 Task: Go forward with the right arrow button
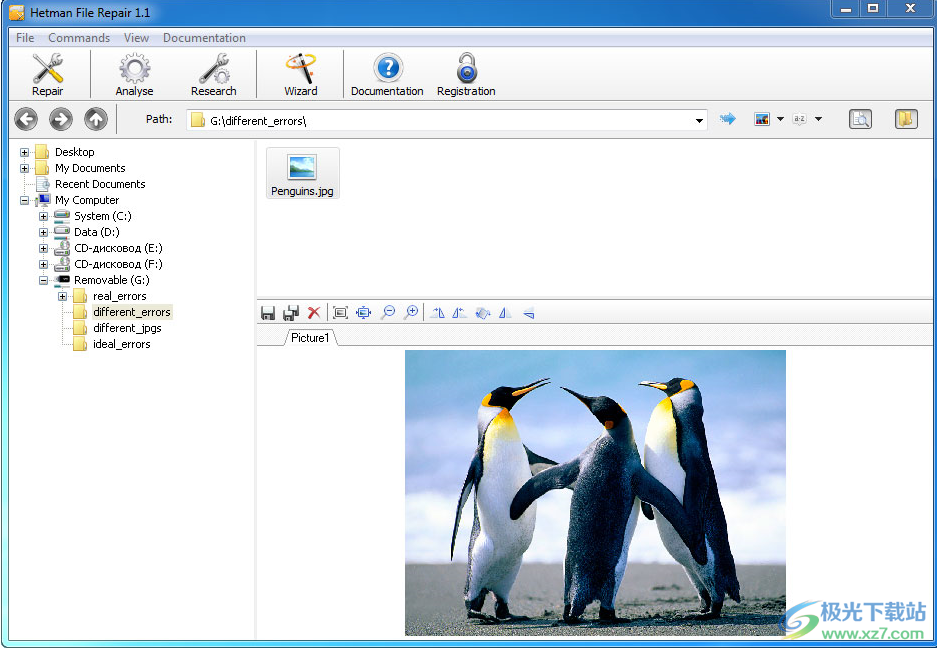(61, 119)
